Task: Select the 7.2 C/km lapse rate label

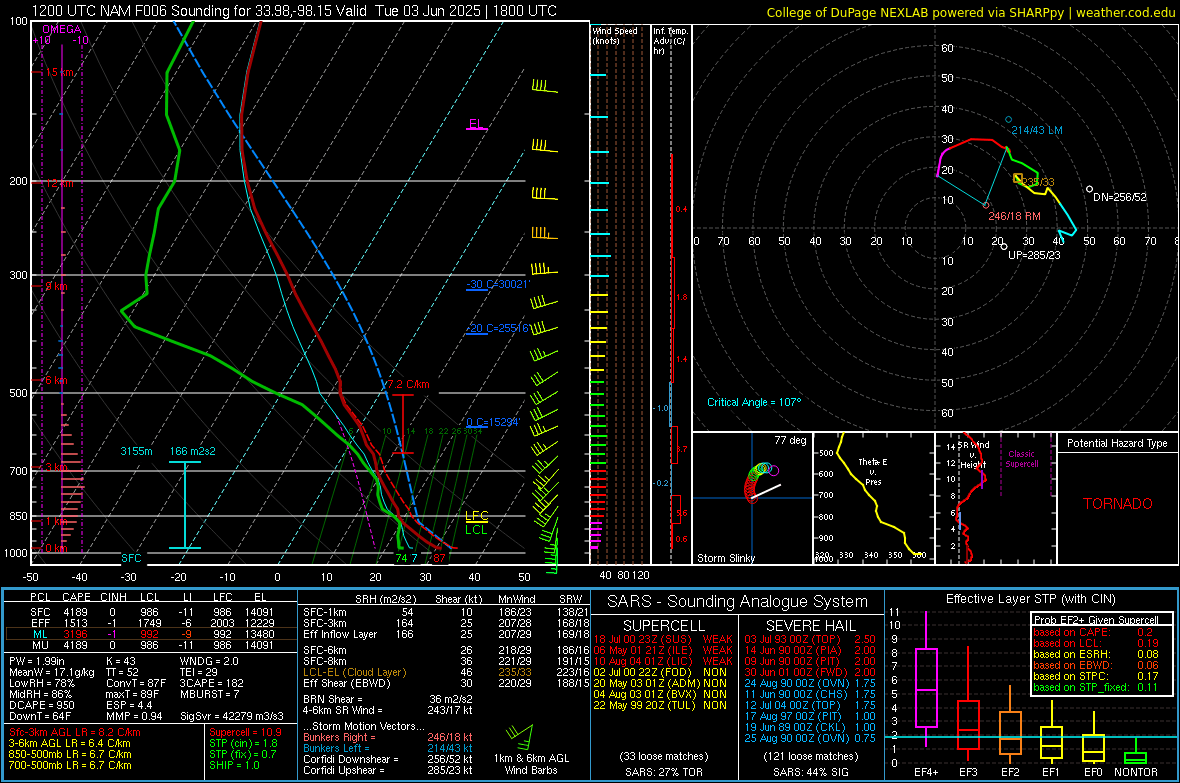Action: click(x=408, y=384)
